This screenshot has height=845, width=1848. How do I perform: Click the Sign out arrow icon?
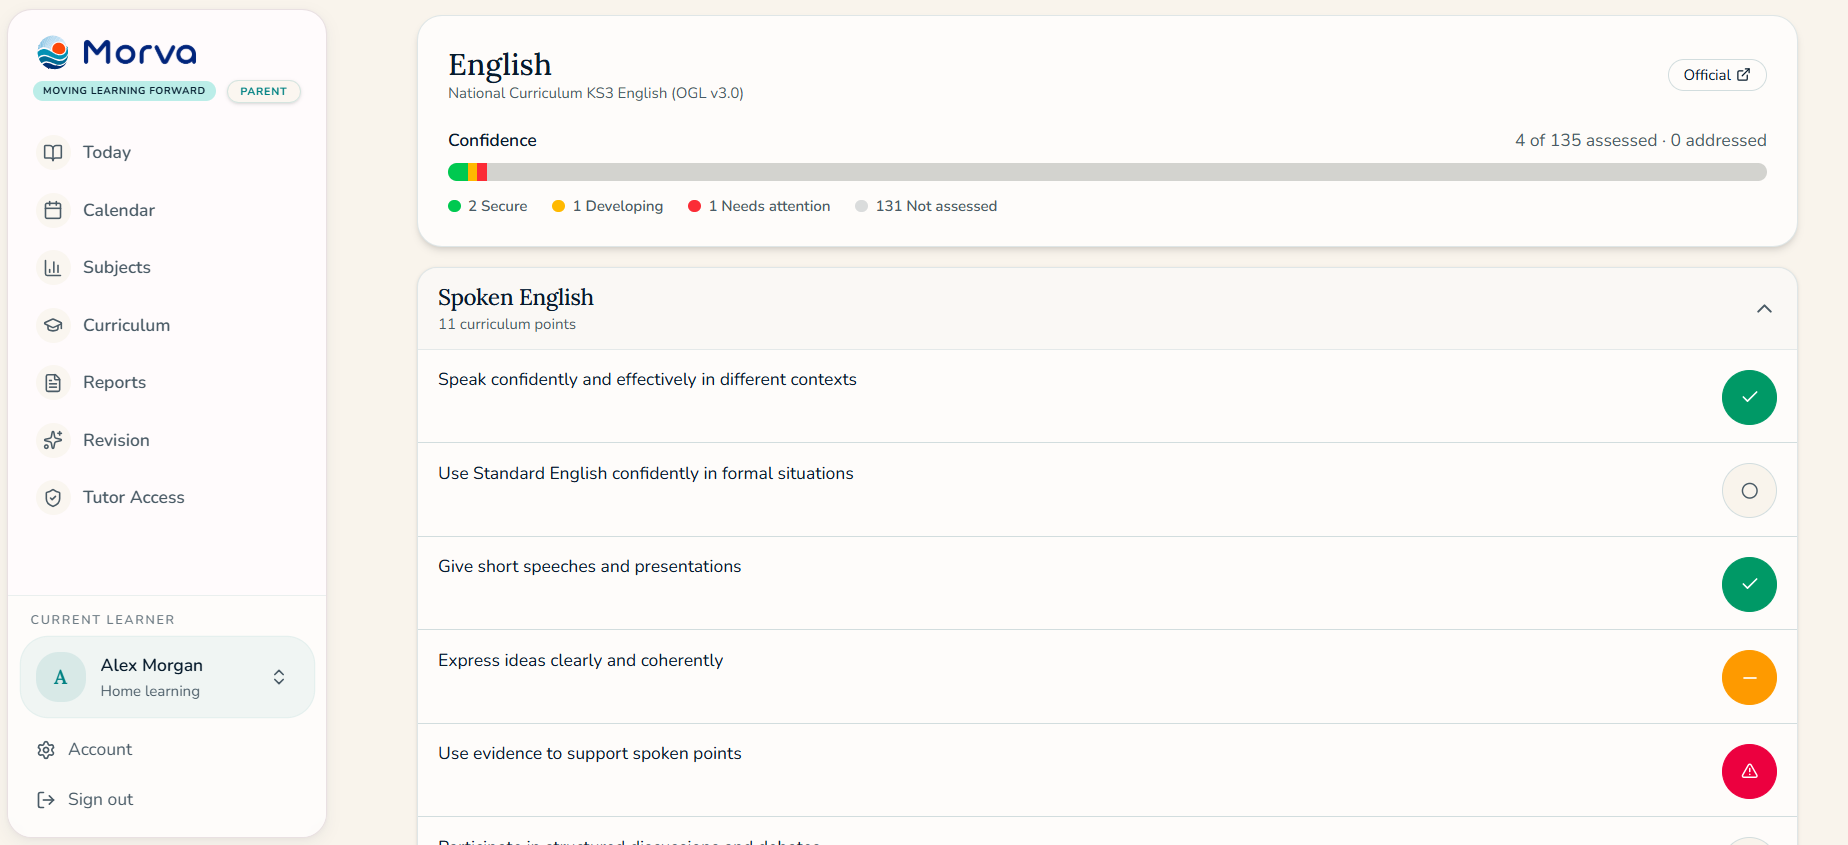(x=46, y=800)
